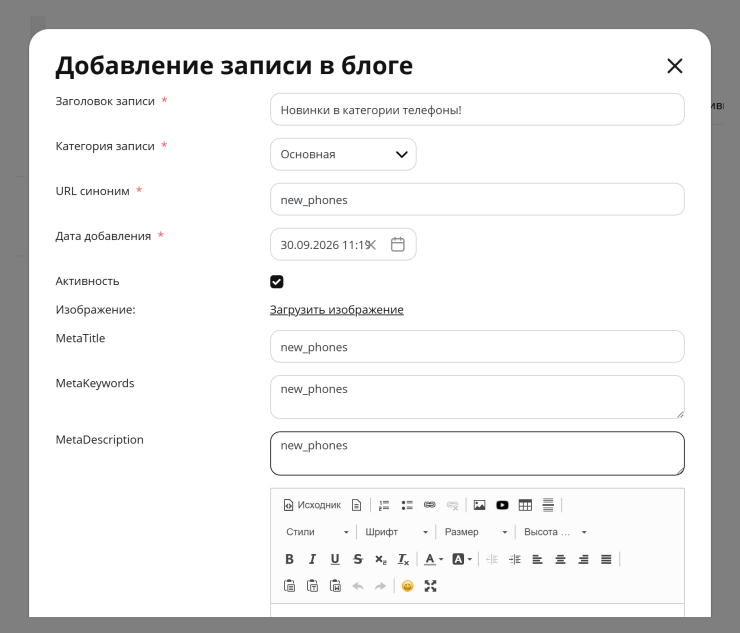The width and height of the screenshot is (740, 633).
Task: Click the paste from Word icon
Action: pos(335,586)
